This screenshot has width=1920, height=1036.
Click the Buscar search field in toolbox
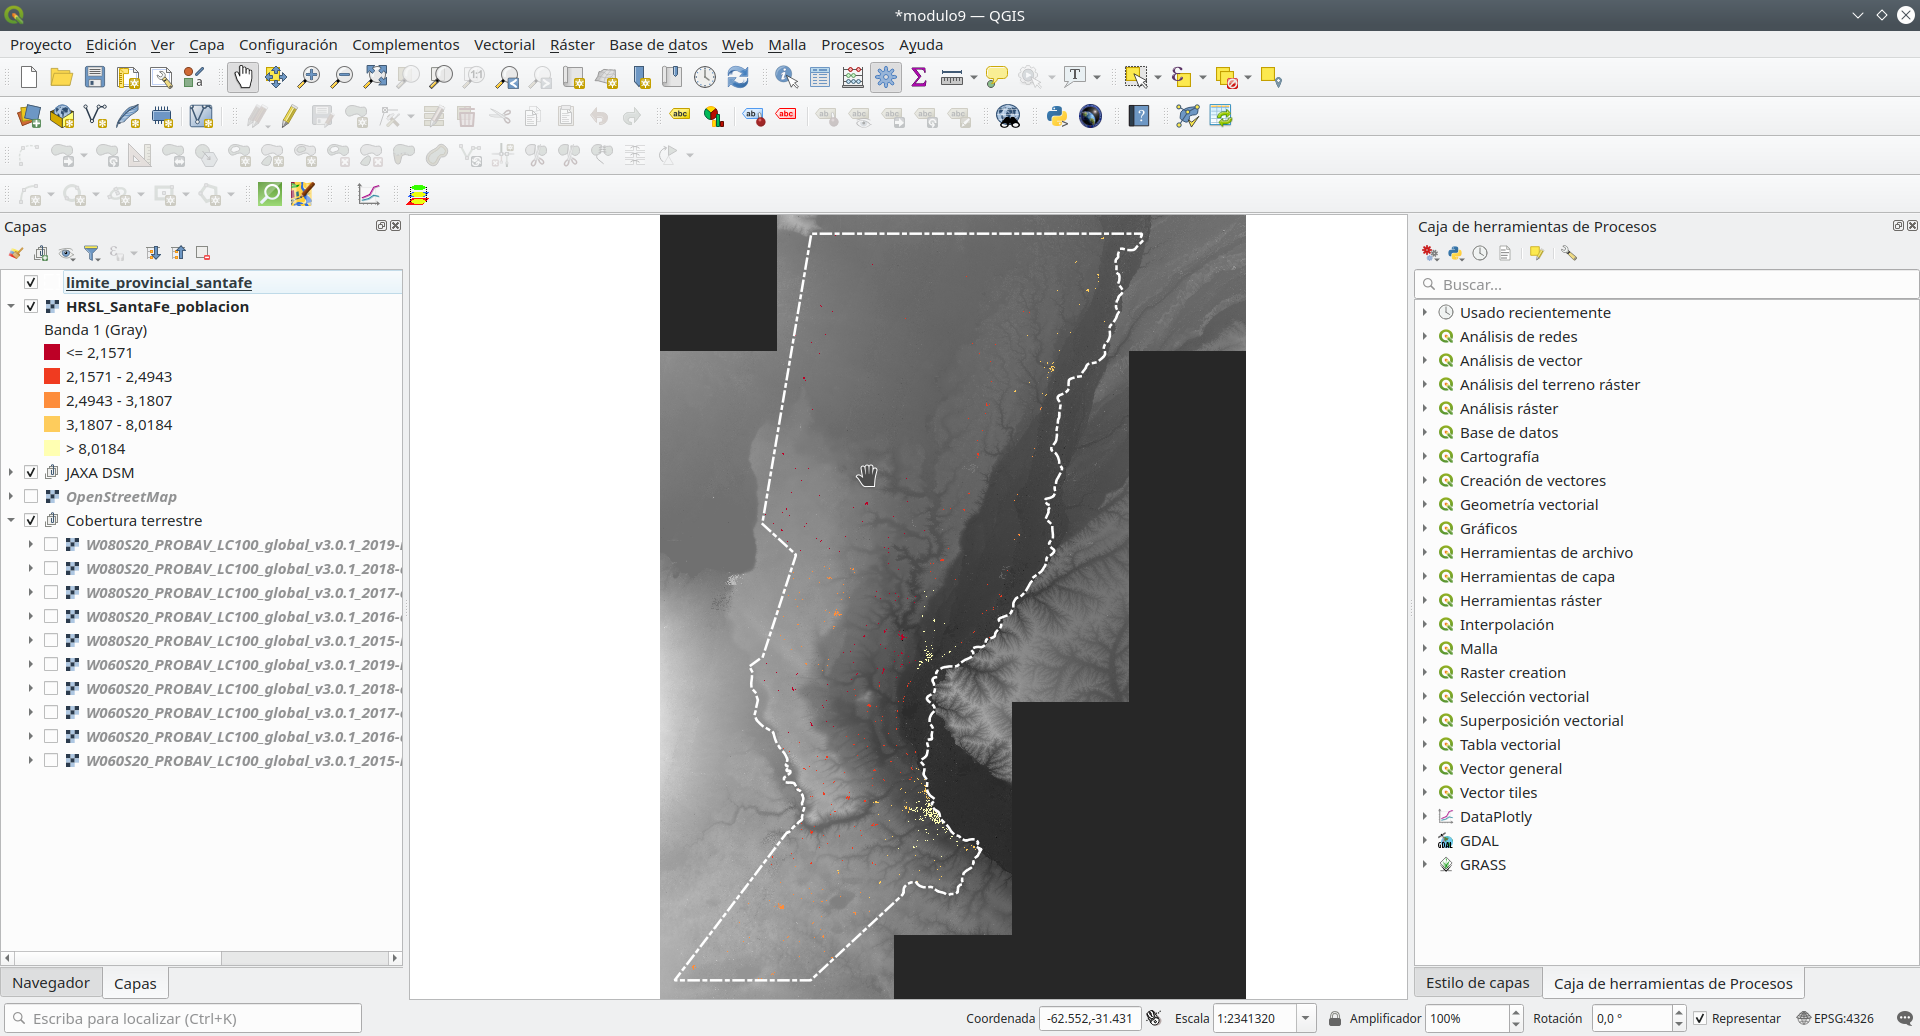(x=1666, y=284)
